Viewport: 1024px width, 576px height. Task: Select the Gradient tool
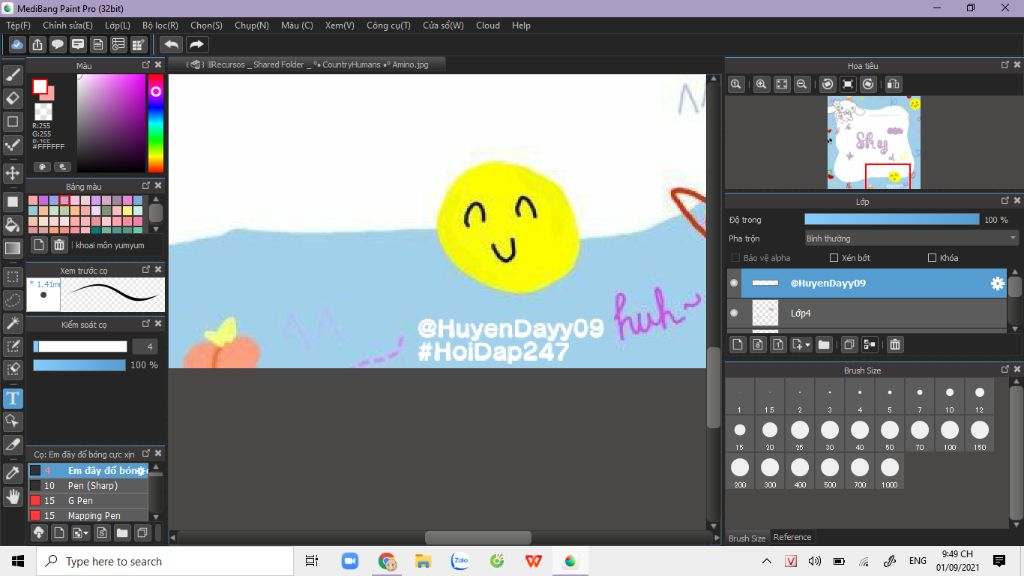pyautogui.click(x=12, y=248)
